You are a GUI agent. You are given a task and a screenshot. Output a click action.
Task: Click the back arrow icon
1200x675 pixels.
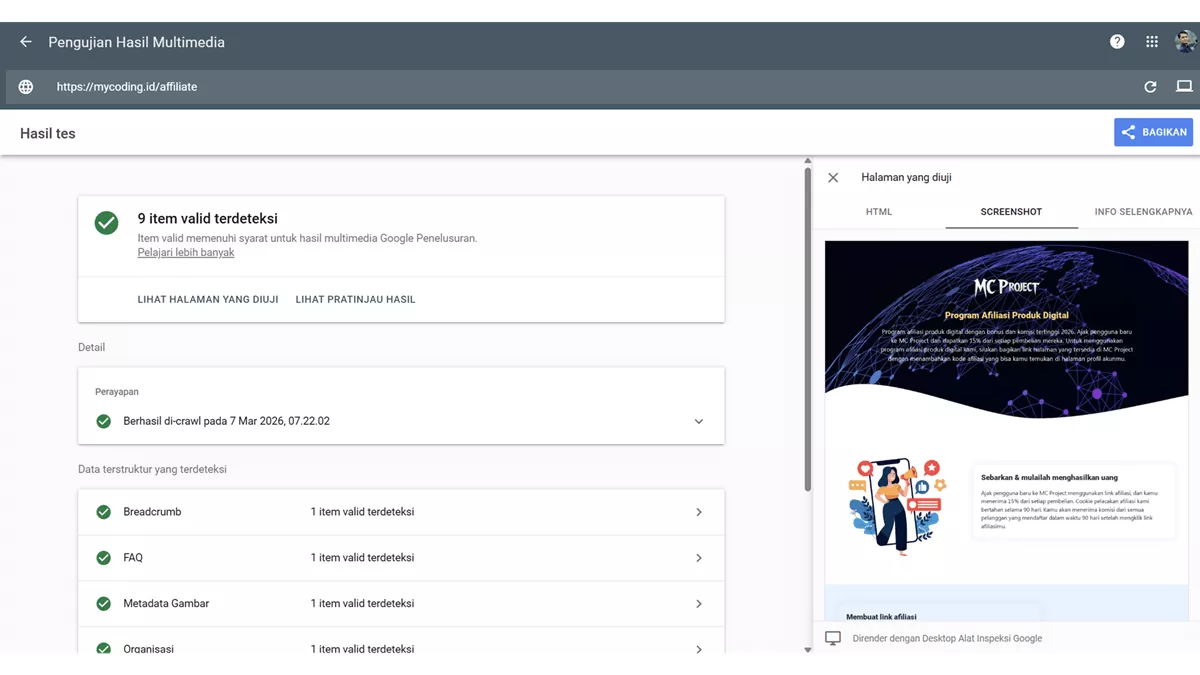pyautogui.click(x=26, y=42)
